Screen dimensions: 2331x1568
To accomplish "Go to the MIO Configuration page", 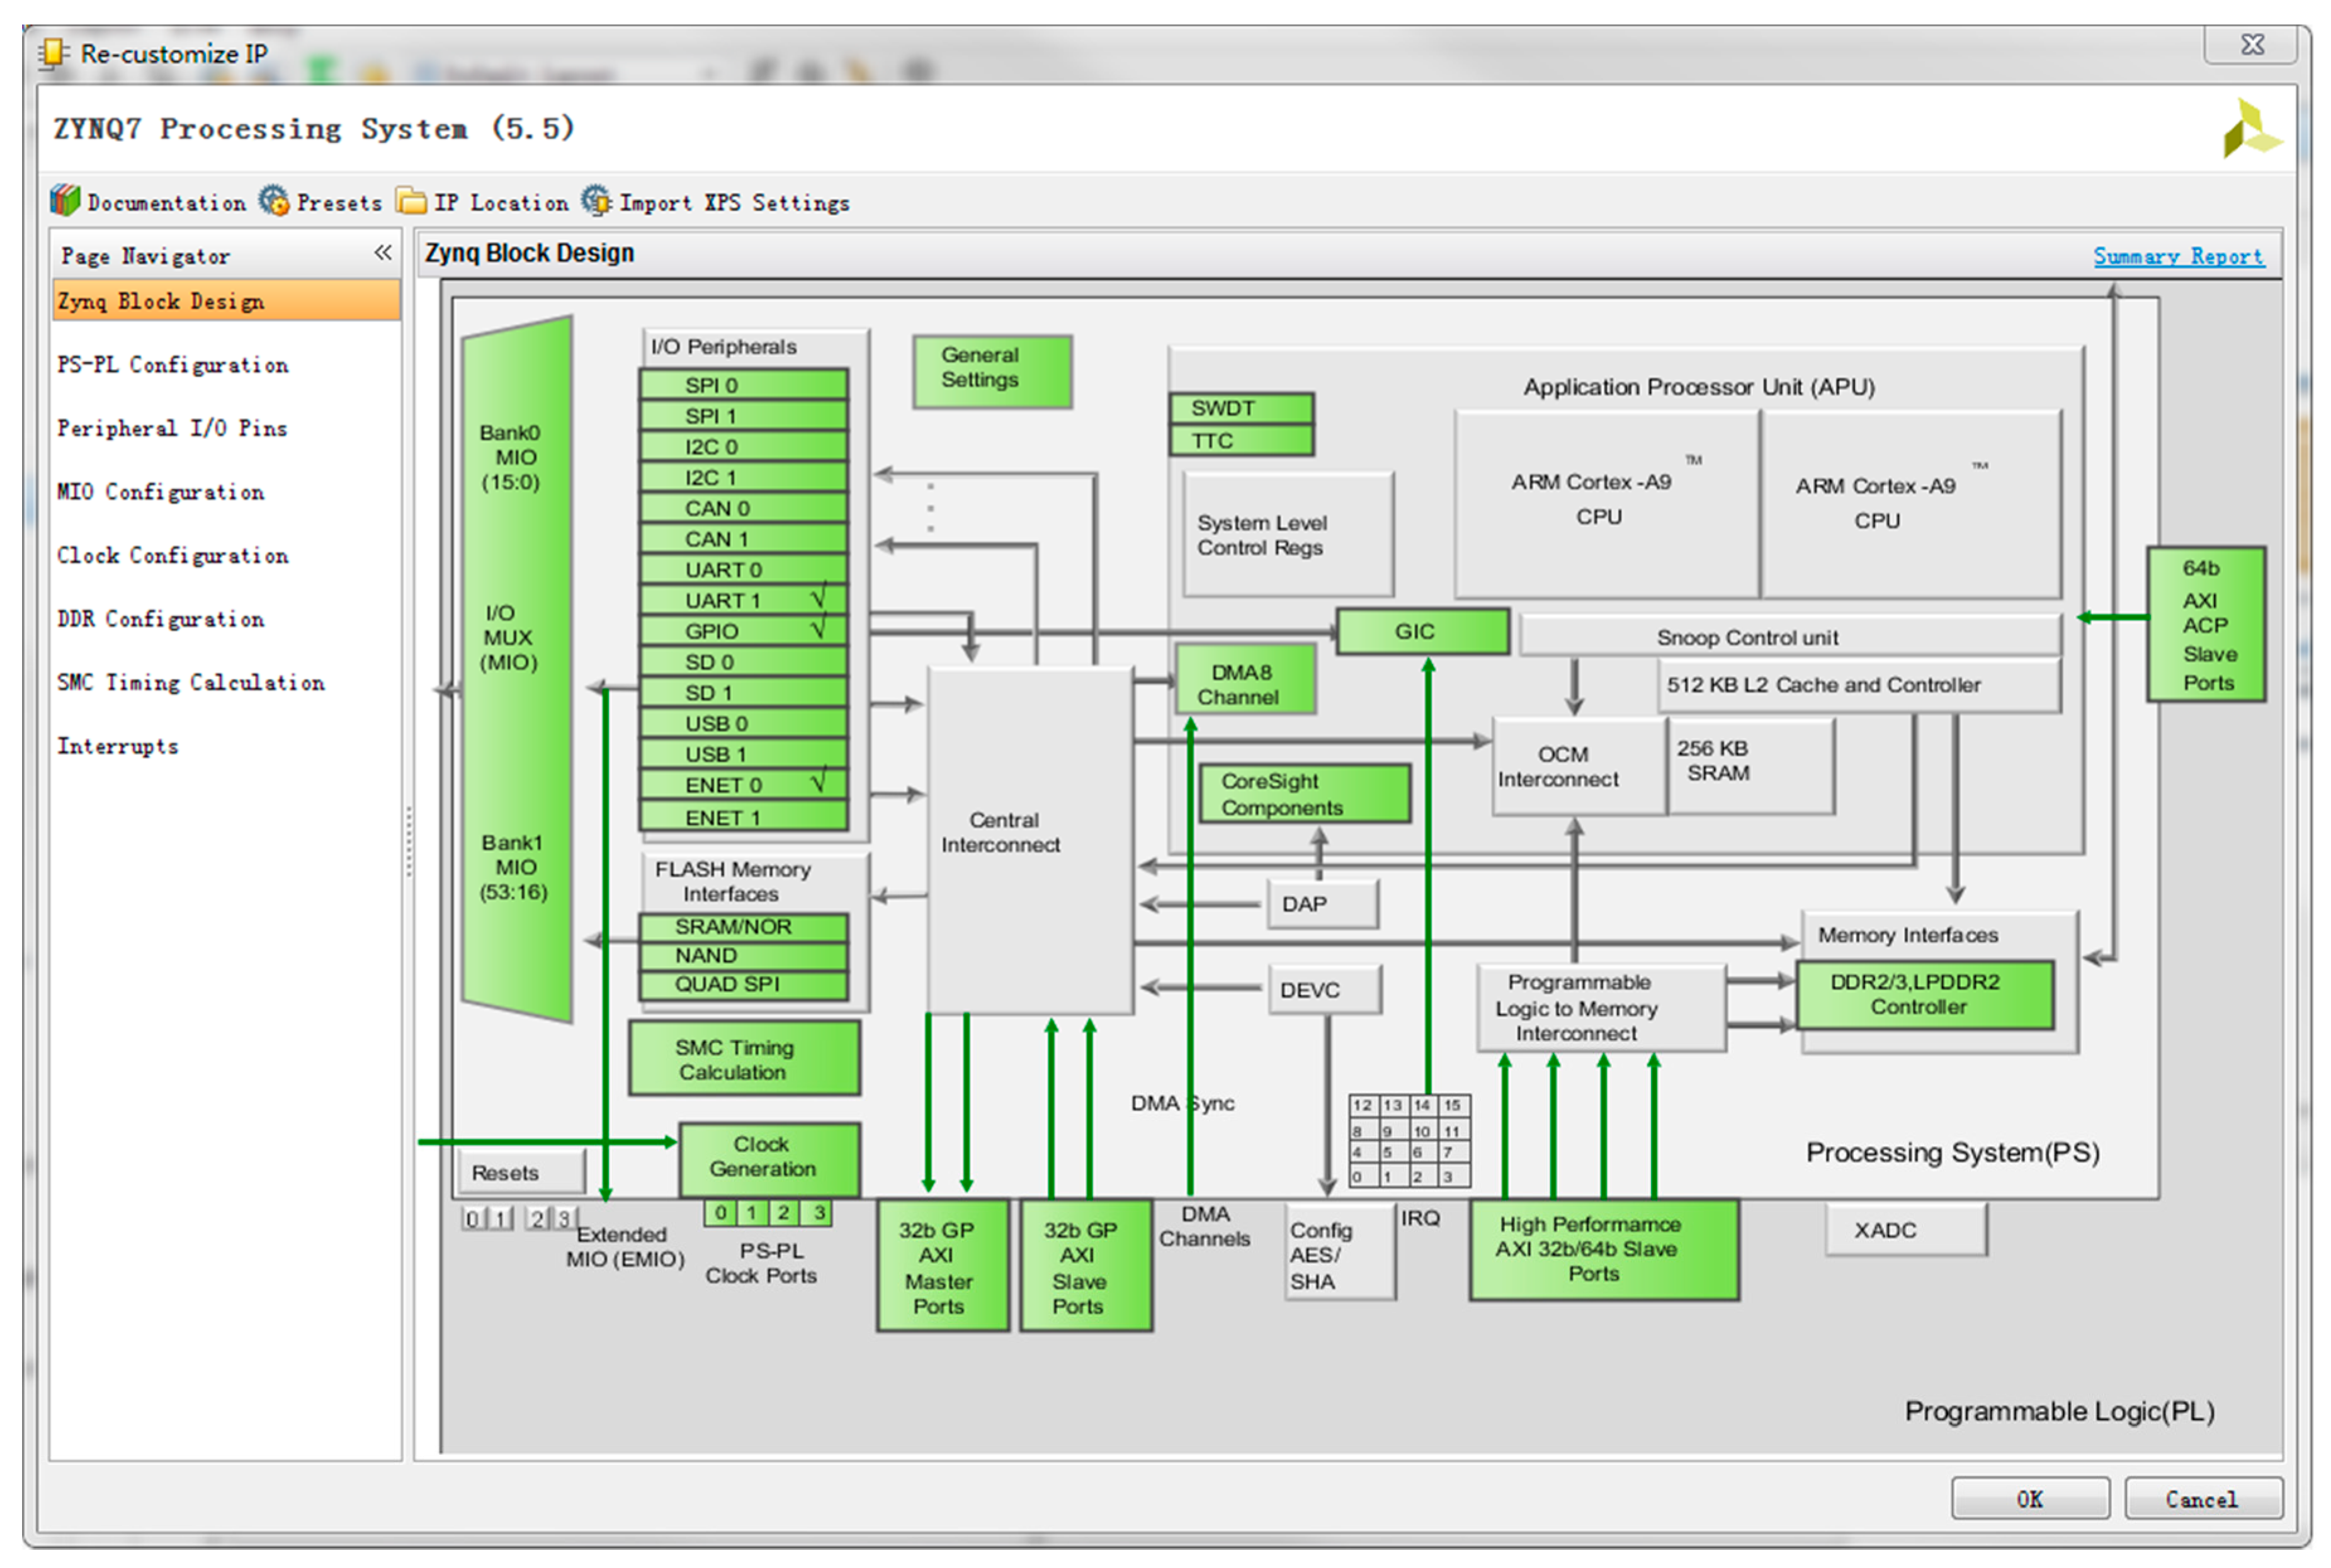I will (161, 492).
